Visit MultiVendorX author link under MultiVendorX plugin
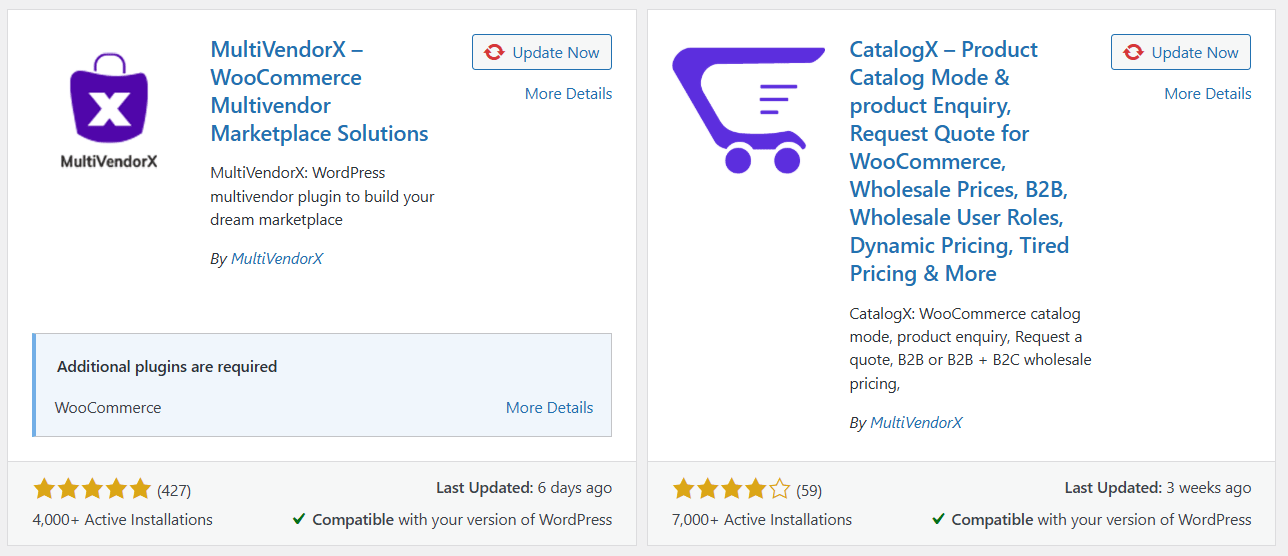 pos(277,259)
